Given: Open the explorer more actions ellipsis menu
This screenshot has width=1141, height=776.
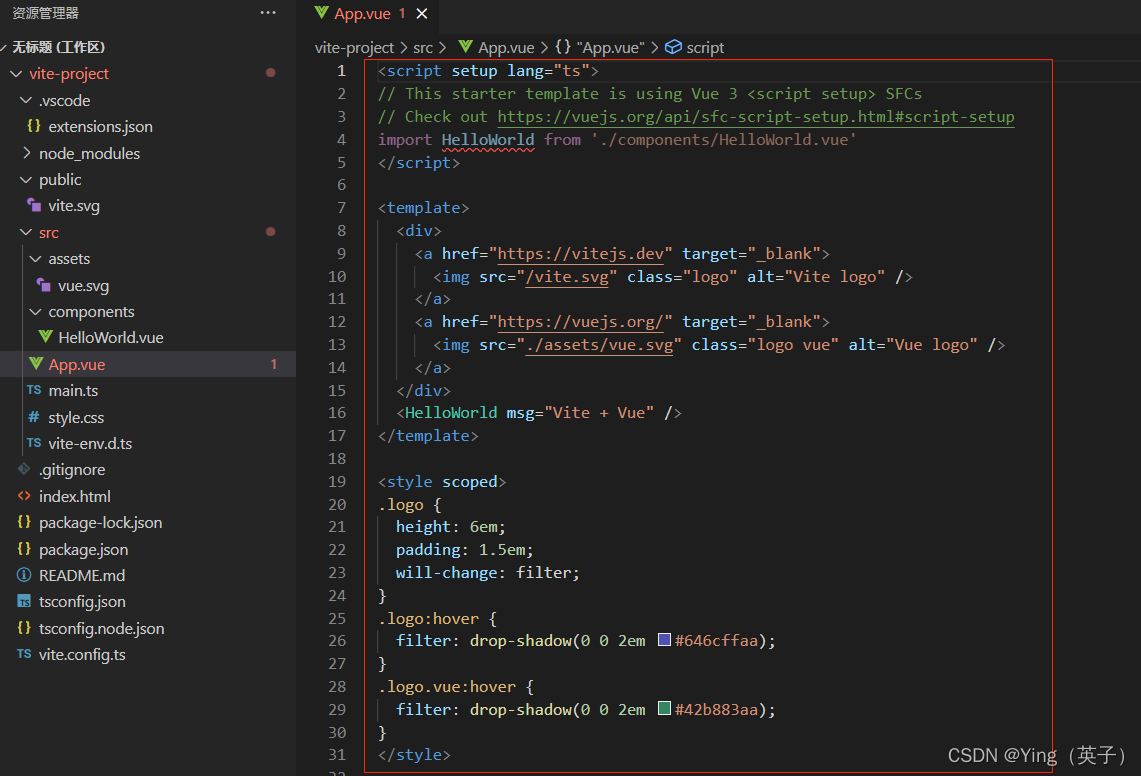Looking at the screenshot, I should (268, 13).
